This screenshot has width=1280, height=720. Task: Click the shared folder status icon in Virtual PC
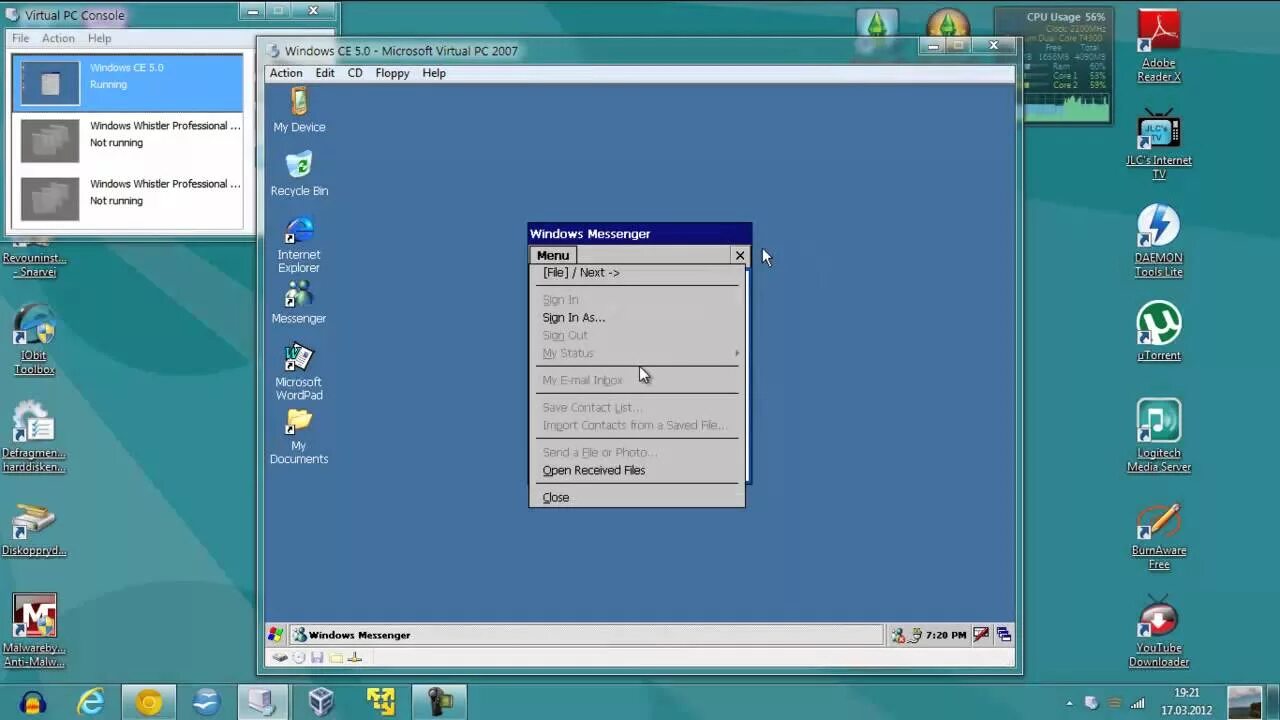[336, 657]
